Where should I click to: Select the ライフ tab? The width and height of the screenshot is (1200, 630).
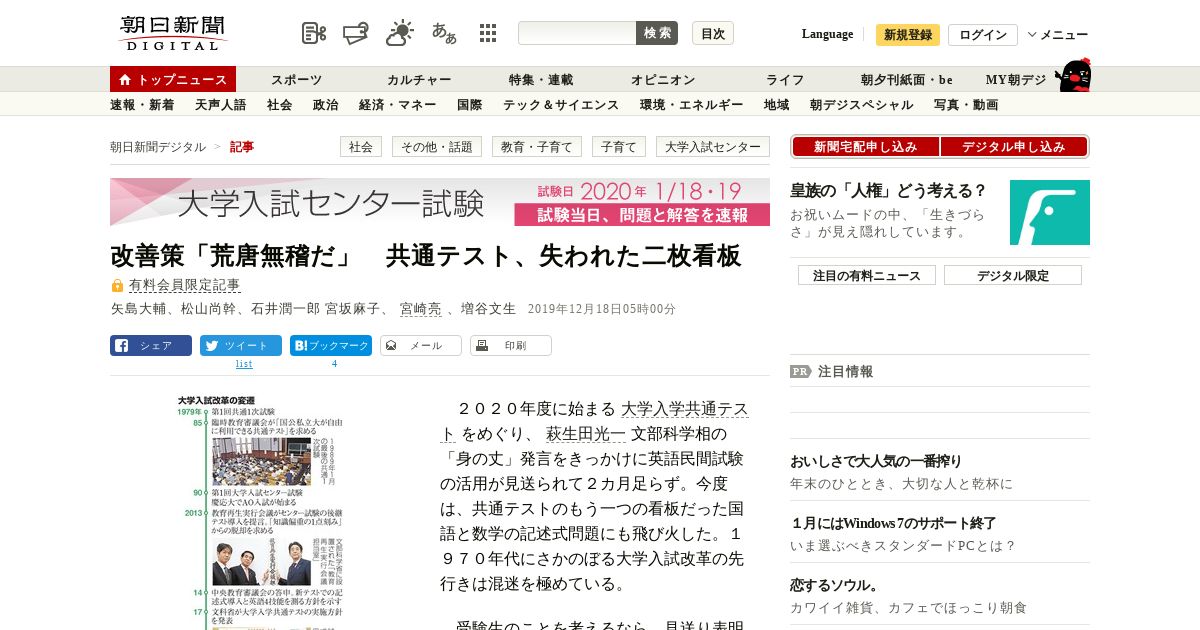(785, 80)
